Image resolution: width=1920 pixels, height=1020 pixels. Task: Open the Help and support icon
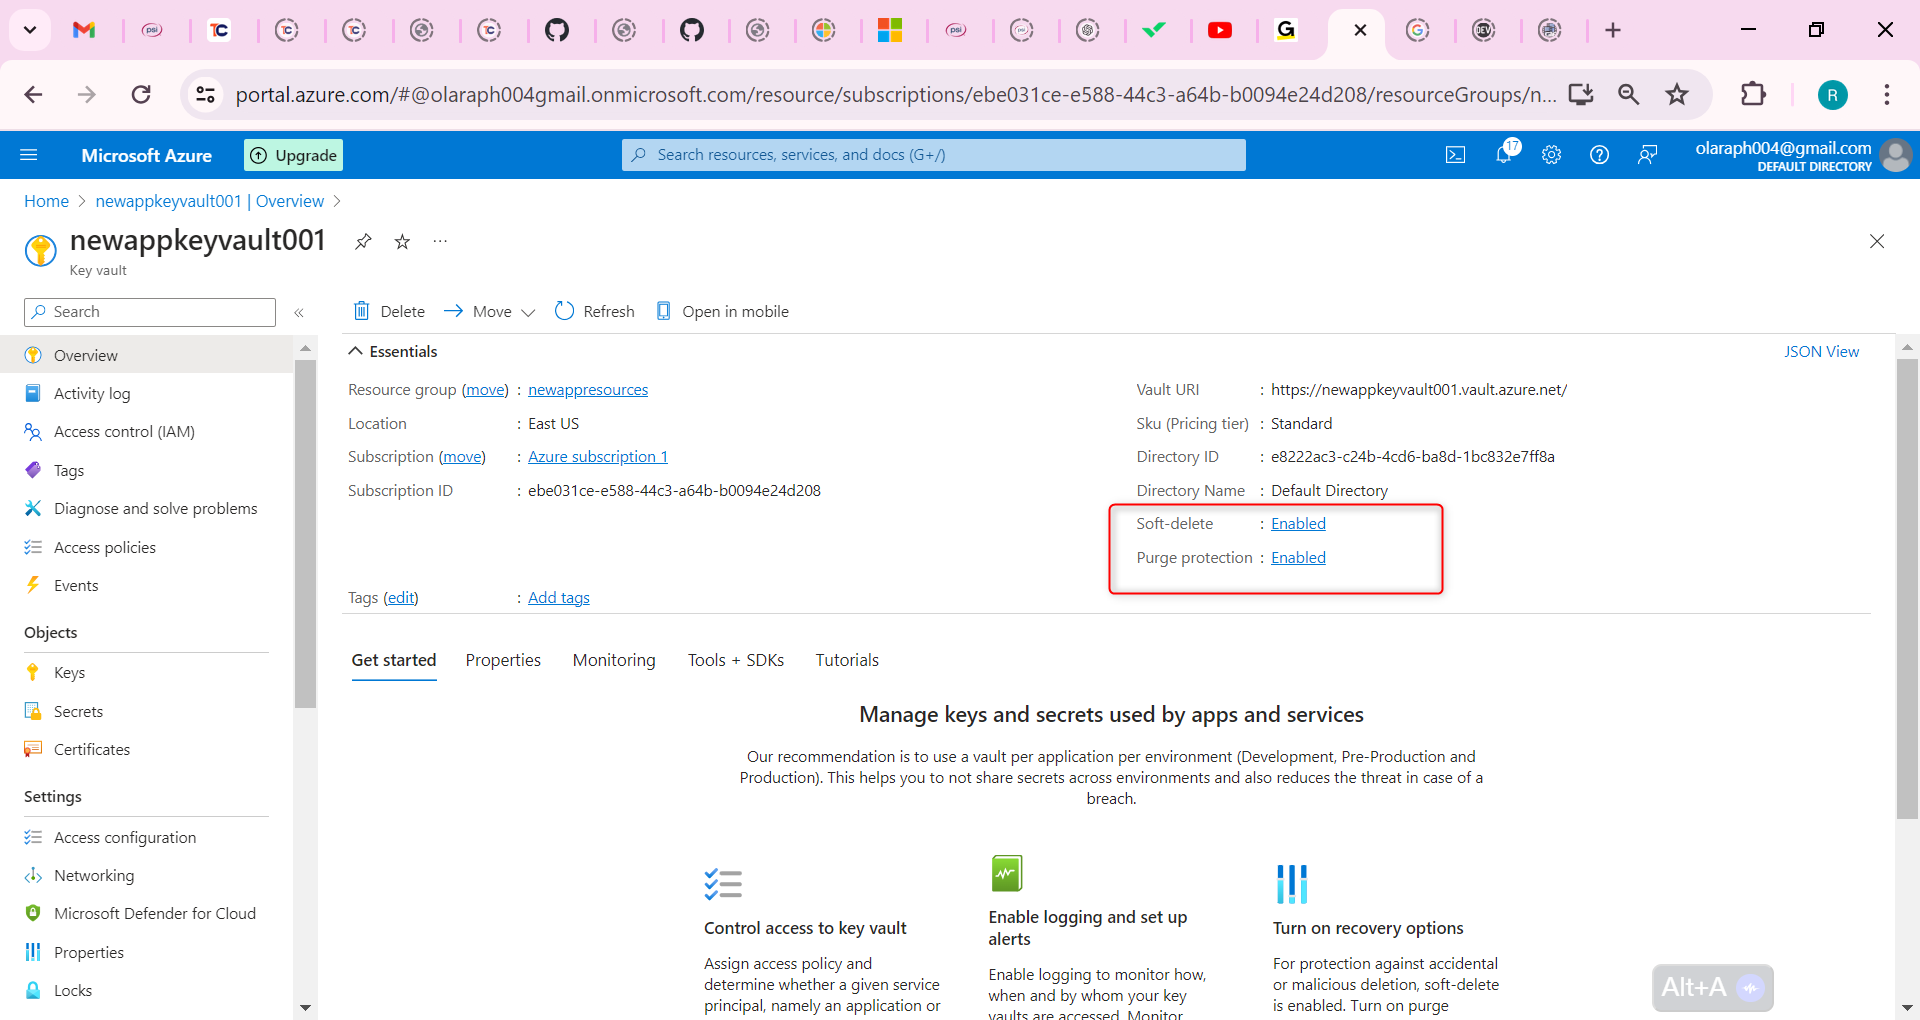[x=1599, y=155]
